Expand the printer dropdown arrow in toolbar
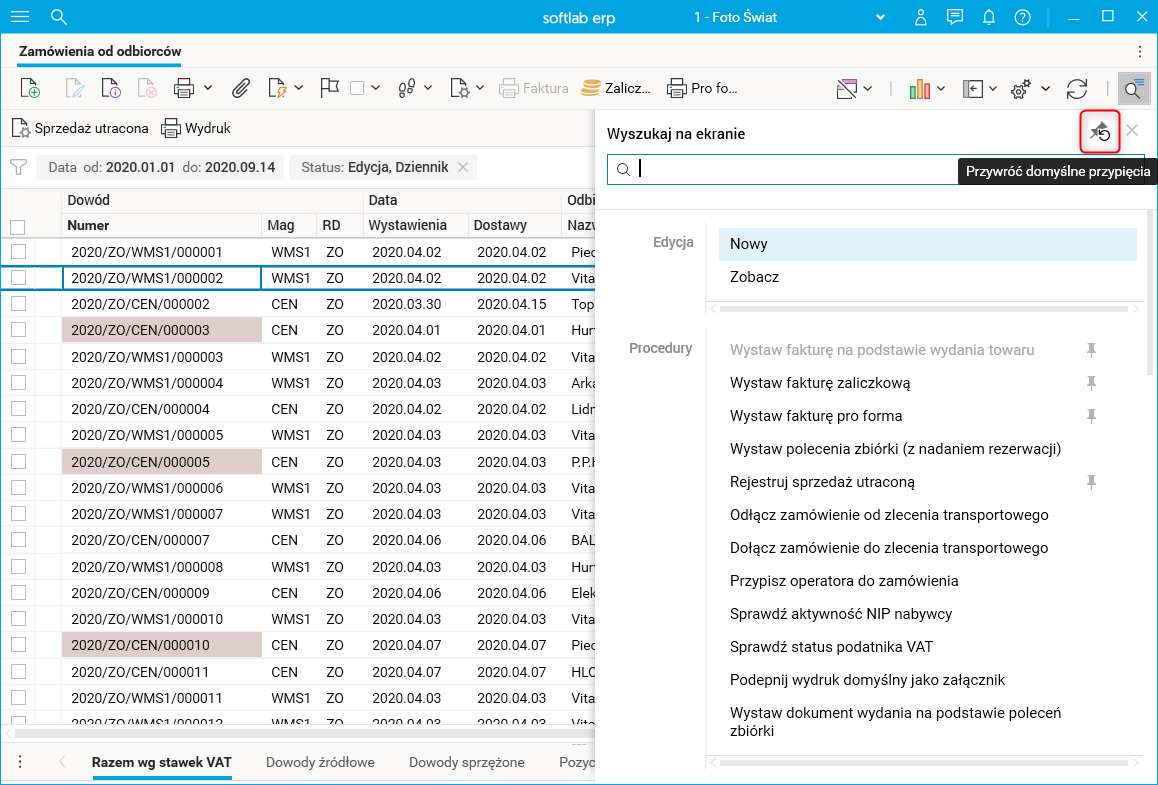Image resolution: width=1158 pixels, height=785 pixels. click(x=208, y=88)
